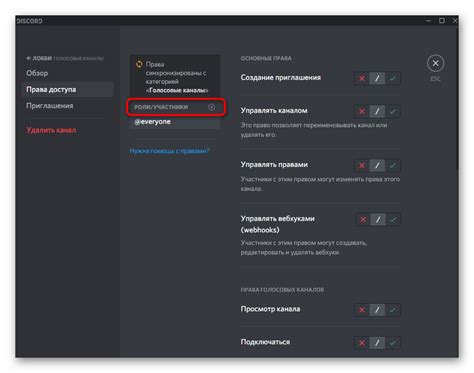The image size is (474, 373).
Task: Click the Управлять правами label
Action: tap(274, 164)
